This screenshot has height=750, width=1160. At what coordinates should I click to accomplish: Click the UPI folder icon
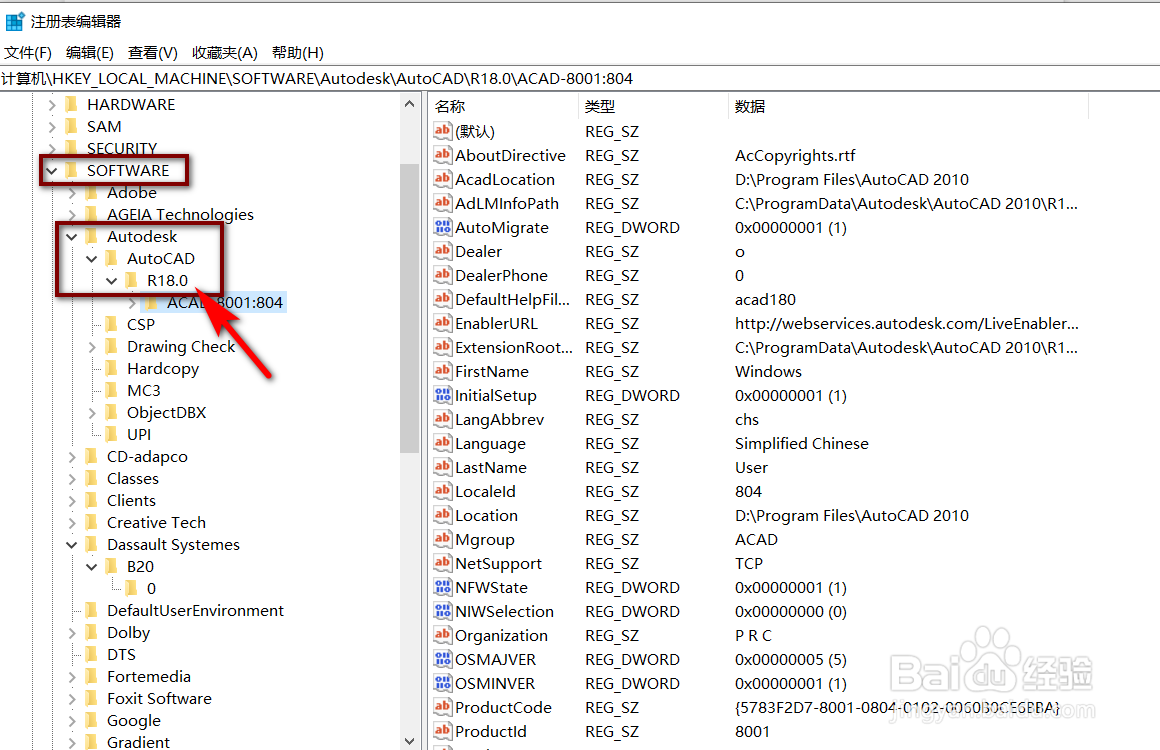tap(112, 434)
